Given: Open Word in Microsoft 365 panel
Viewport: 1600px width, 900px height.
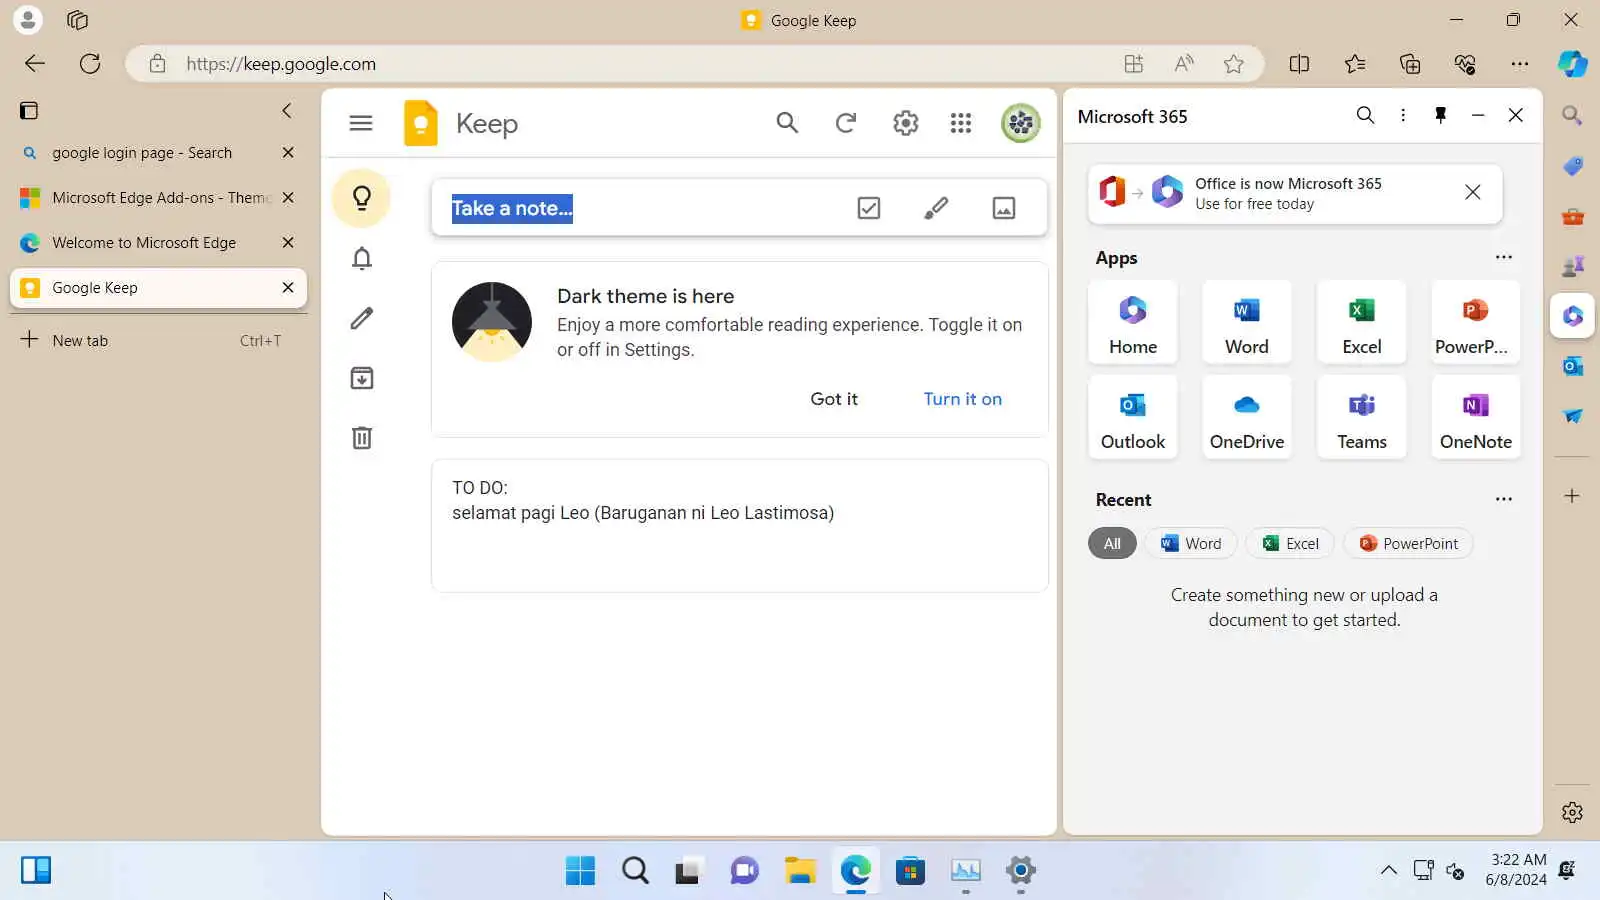Looking at the screenshot, I should [x=1247, y=322].
